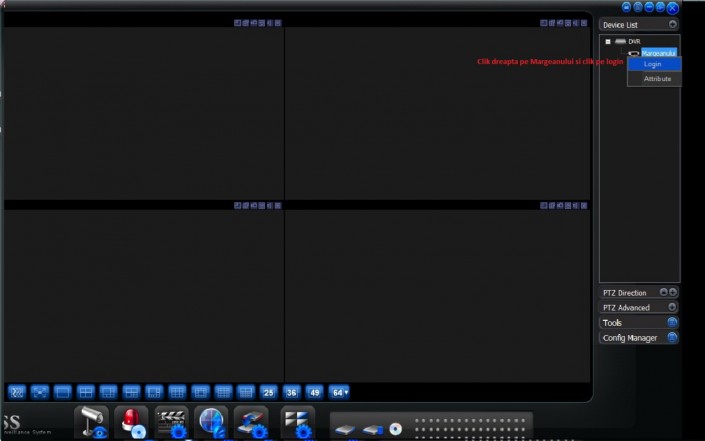This screenshot has height=441, width=705.
Task: Click the globe e-map icon
Action: (212, 422)
